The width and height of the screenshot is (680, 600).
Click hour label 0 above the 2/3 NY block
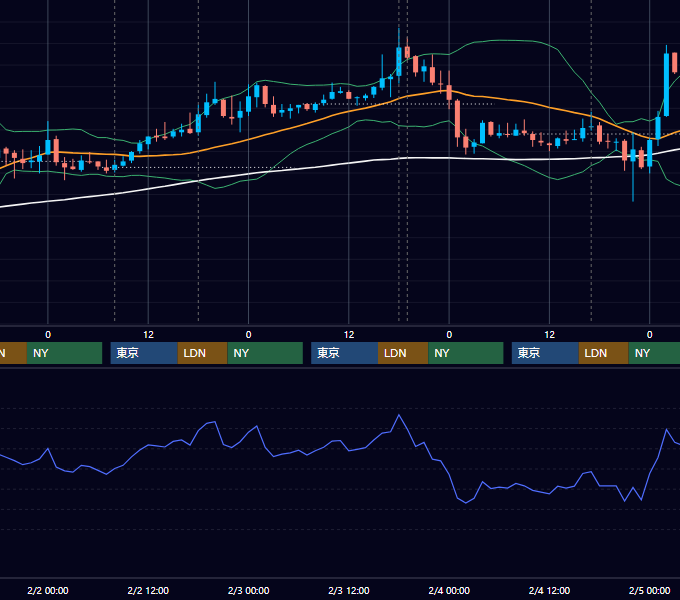pos(248,335)
